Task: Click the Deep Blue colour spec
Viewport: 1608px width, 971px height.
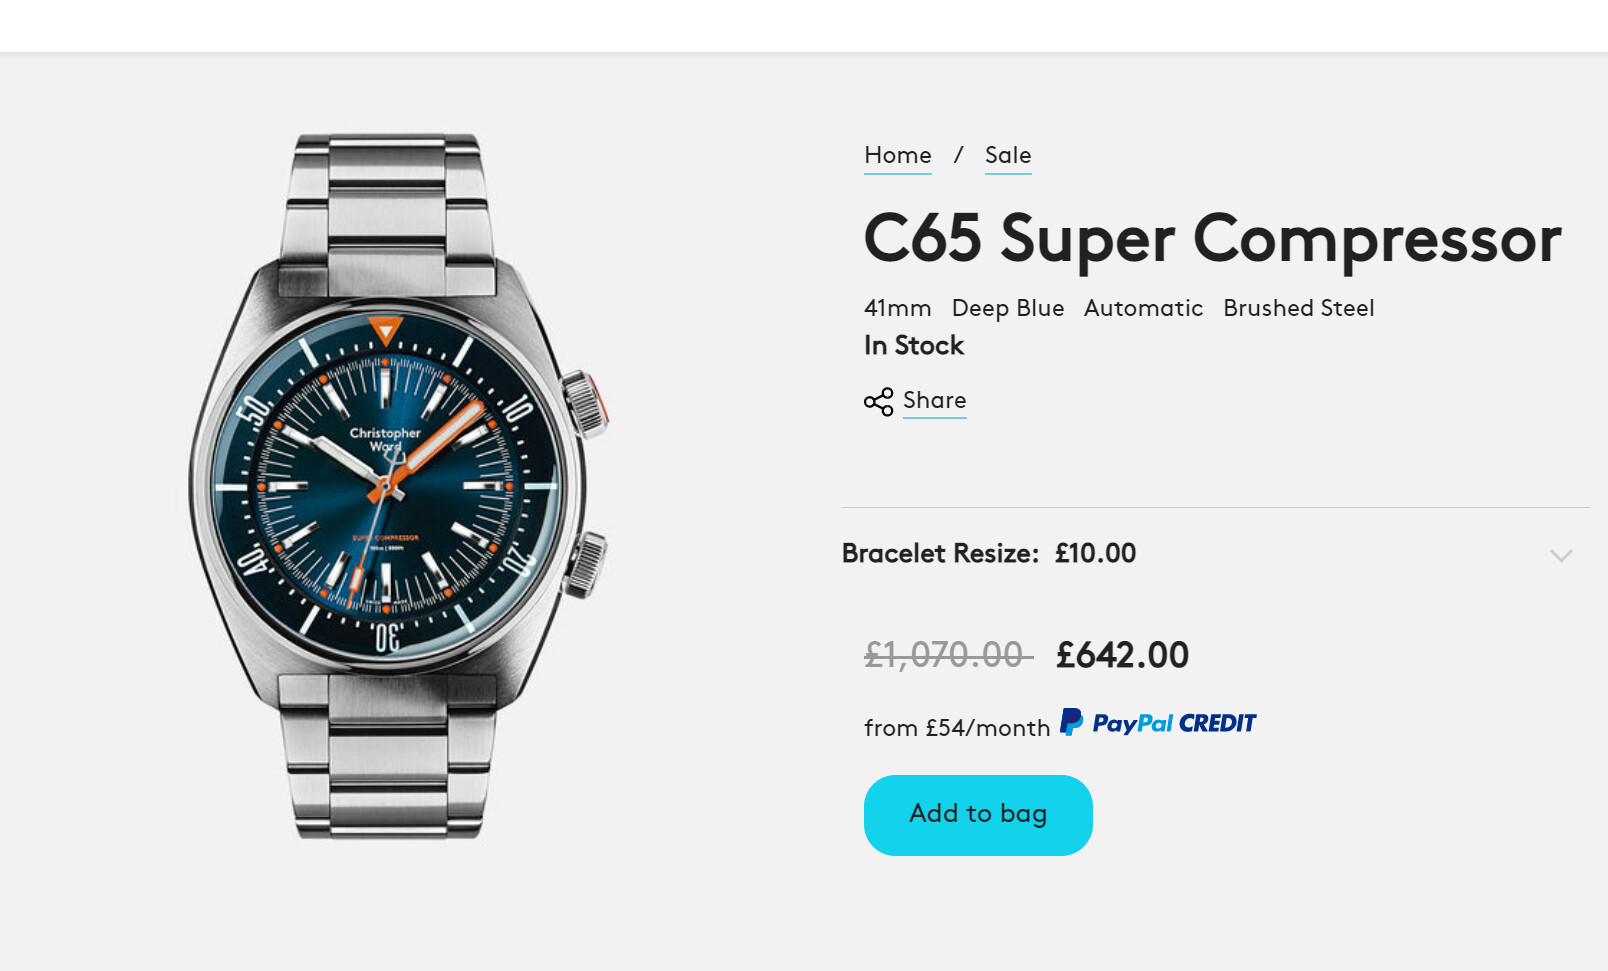Action: click(1008, 308)
